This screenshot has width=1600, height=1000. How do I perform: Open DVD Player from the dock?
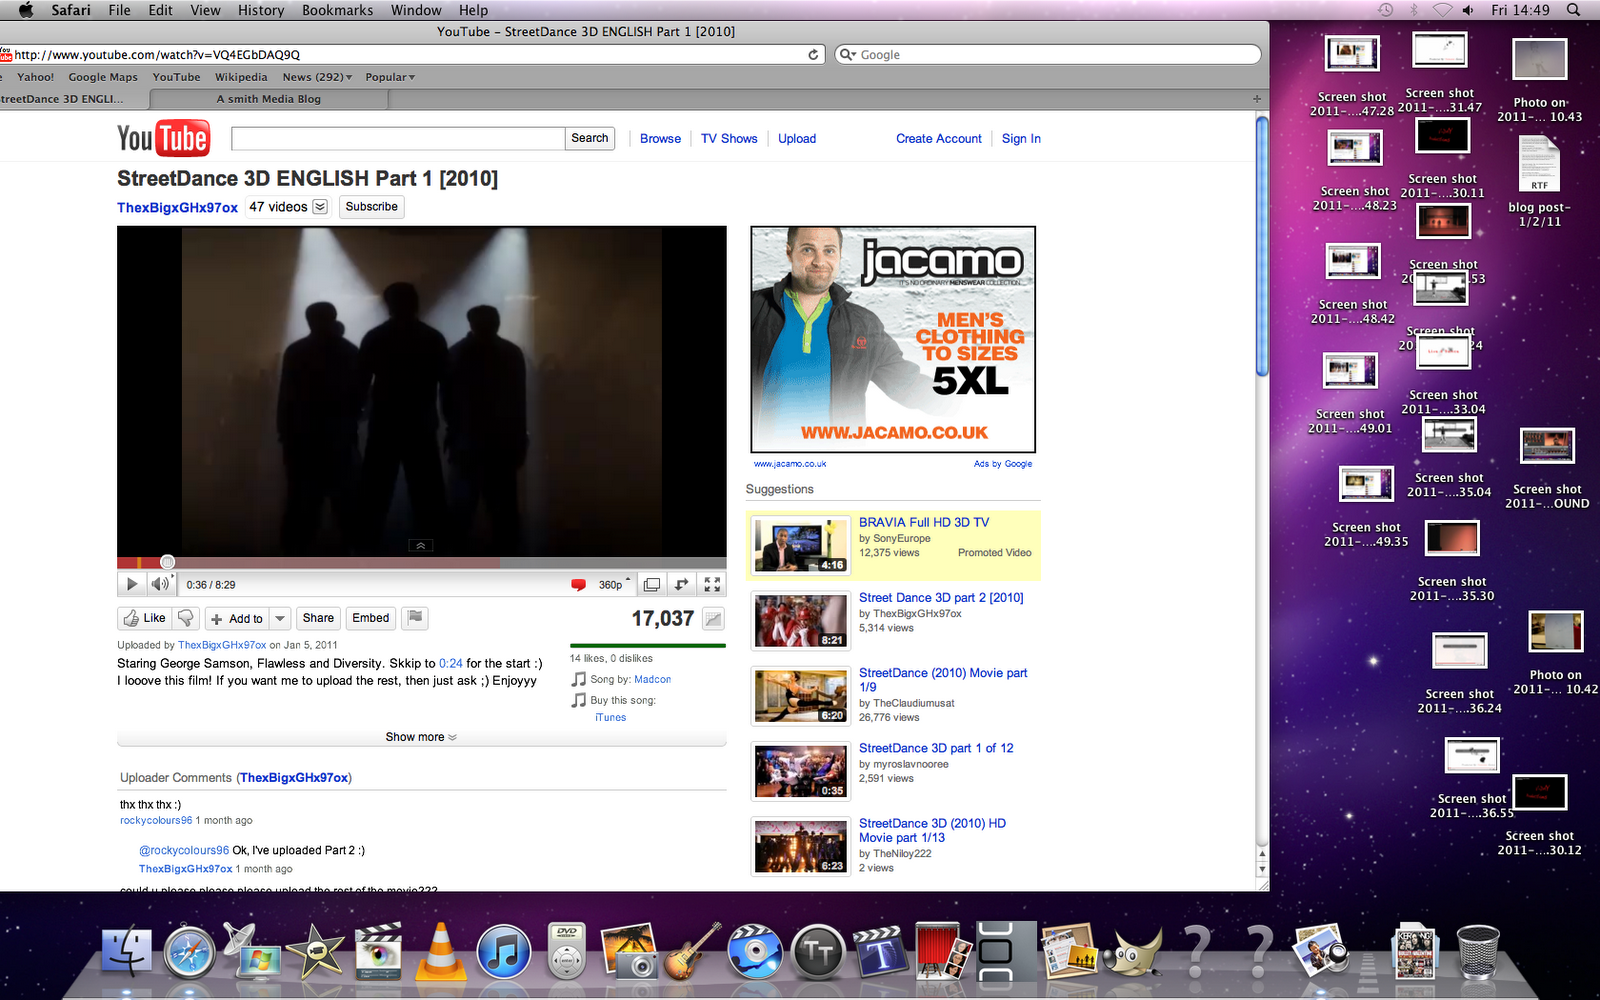(x=566, y=951)
